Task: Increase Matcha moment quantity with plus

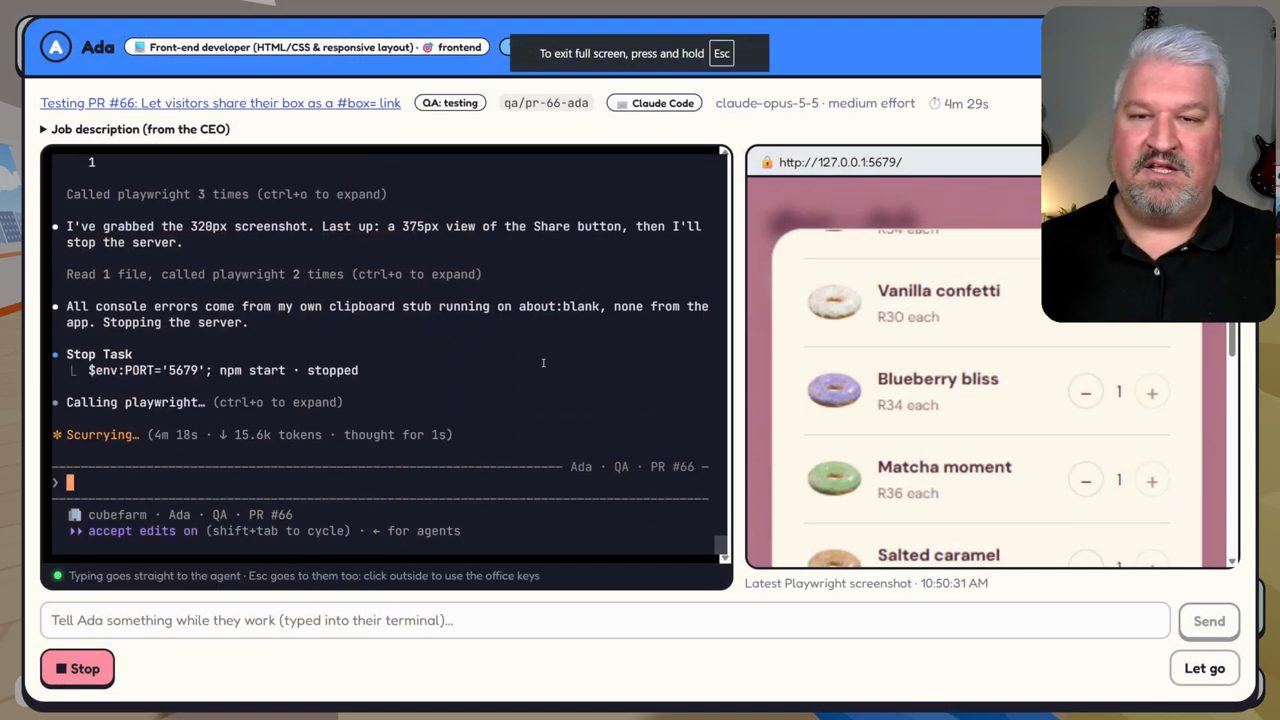Action: click(1152, 481)
